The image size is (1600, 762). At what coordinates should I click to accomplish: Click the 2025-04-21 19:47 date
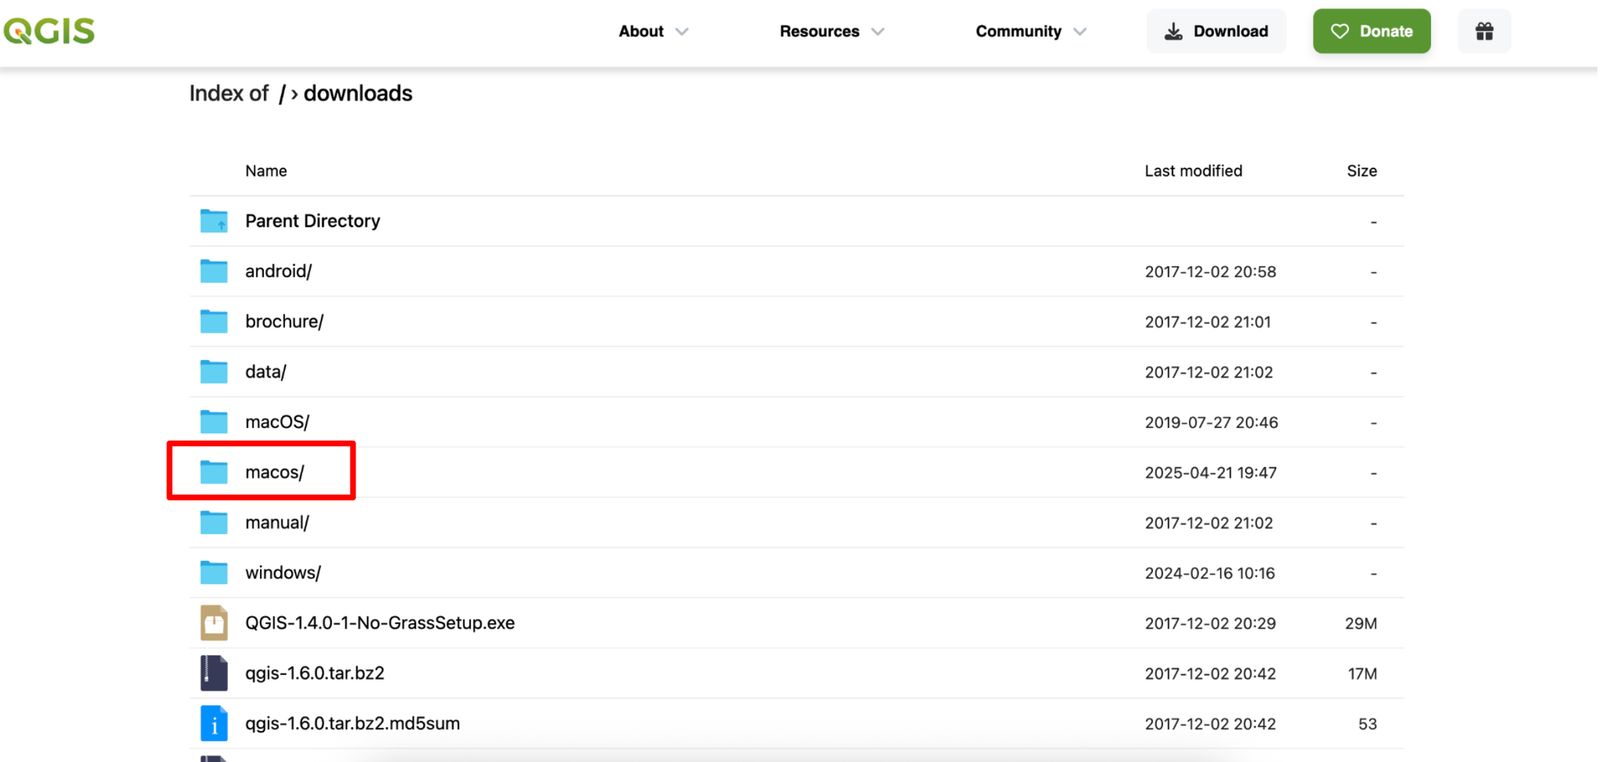pyautogui.click(x=1211, y=472)
